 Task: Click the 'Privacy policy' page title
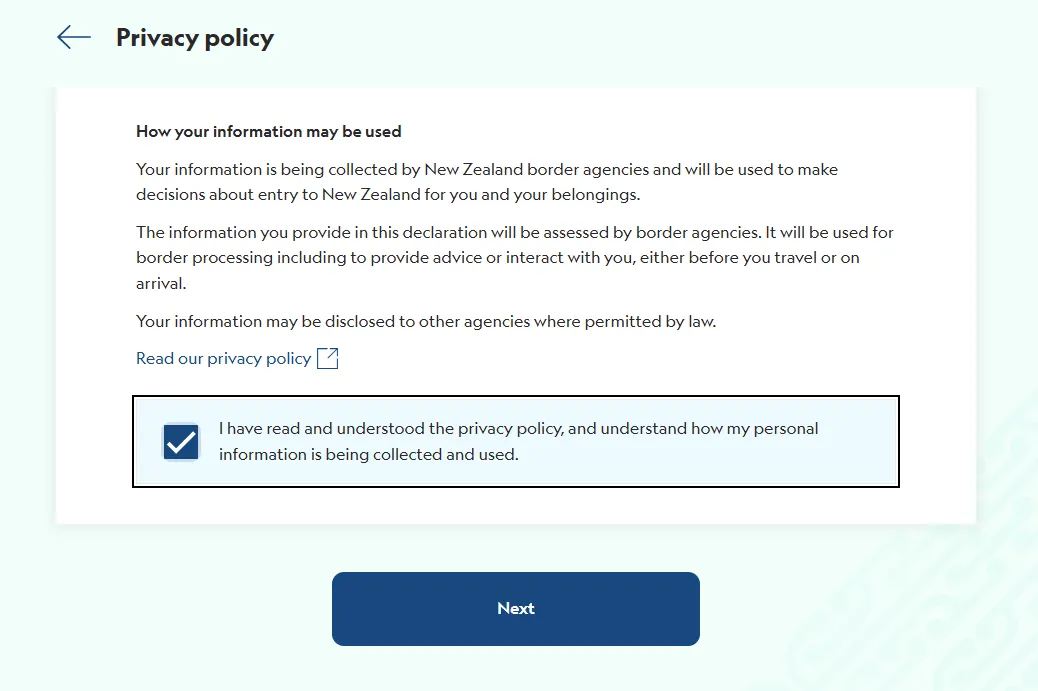(195, 38)
